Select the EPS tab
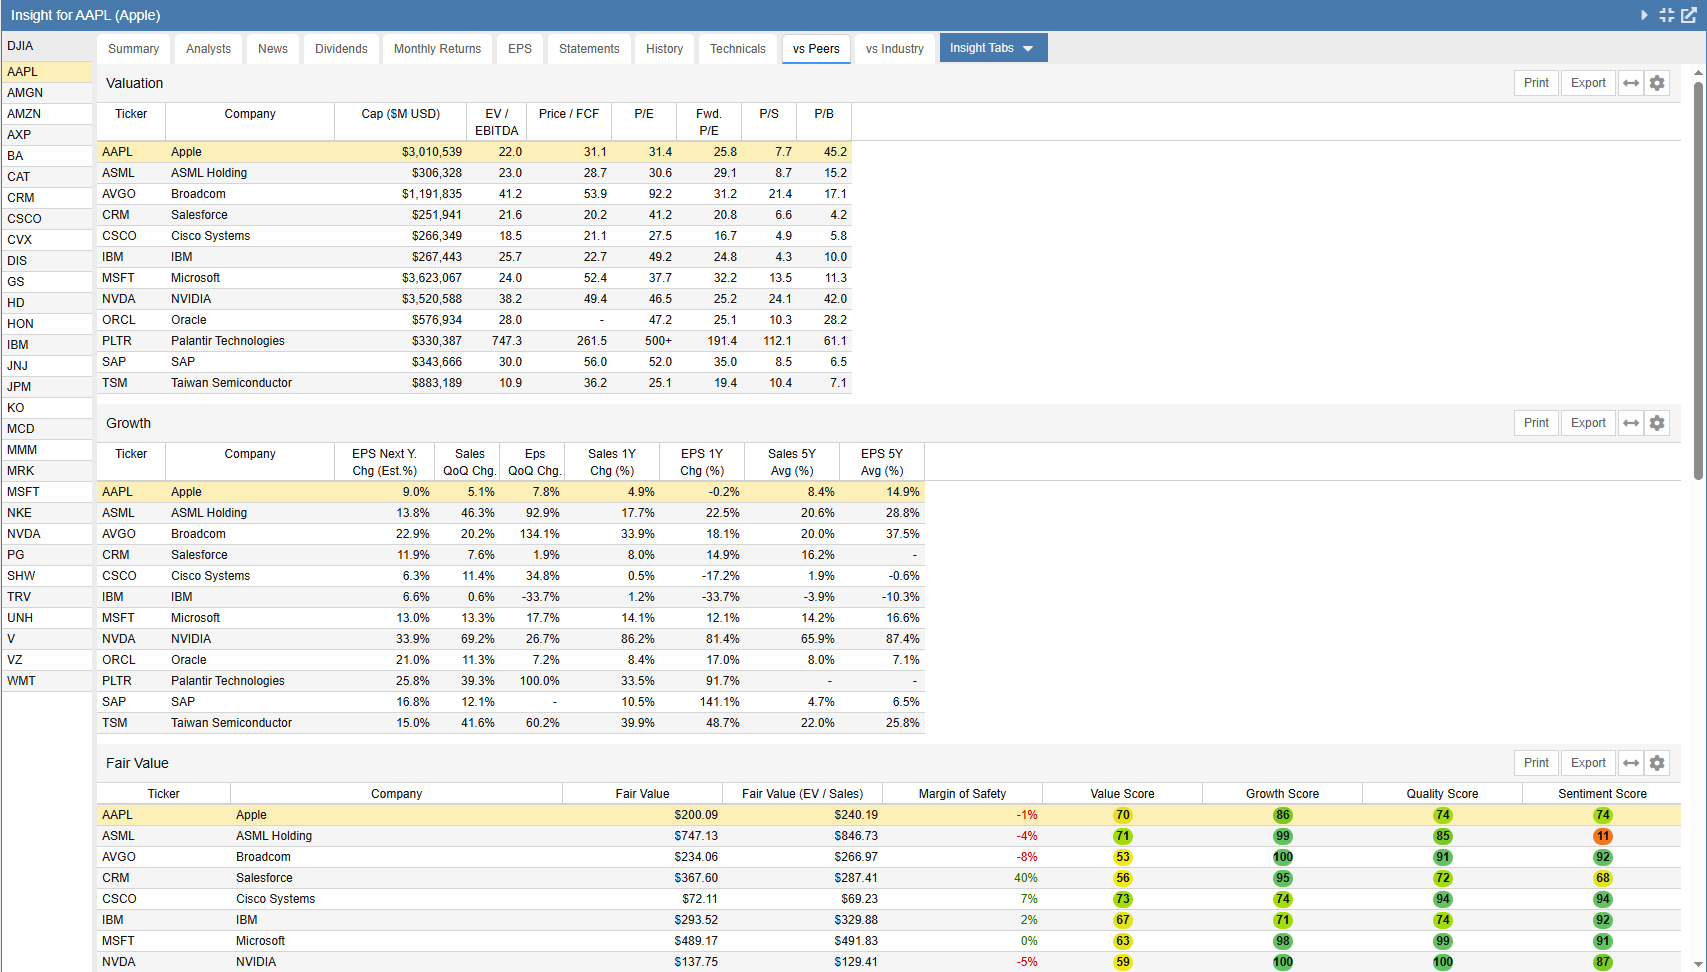 pyautogui.click(x=520, y=49)
